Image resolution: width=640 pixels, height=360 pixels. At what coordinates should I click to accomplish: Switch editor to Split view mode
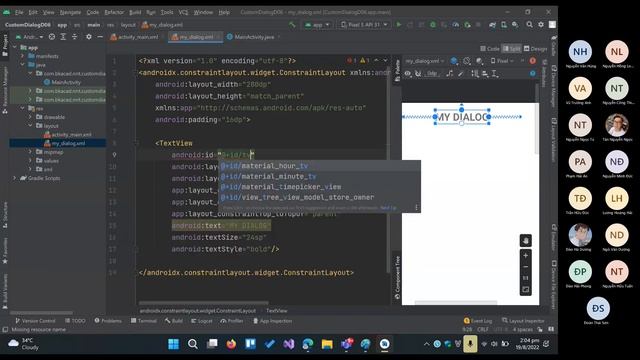pyautogui.click(x=511, y=49)
